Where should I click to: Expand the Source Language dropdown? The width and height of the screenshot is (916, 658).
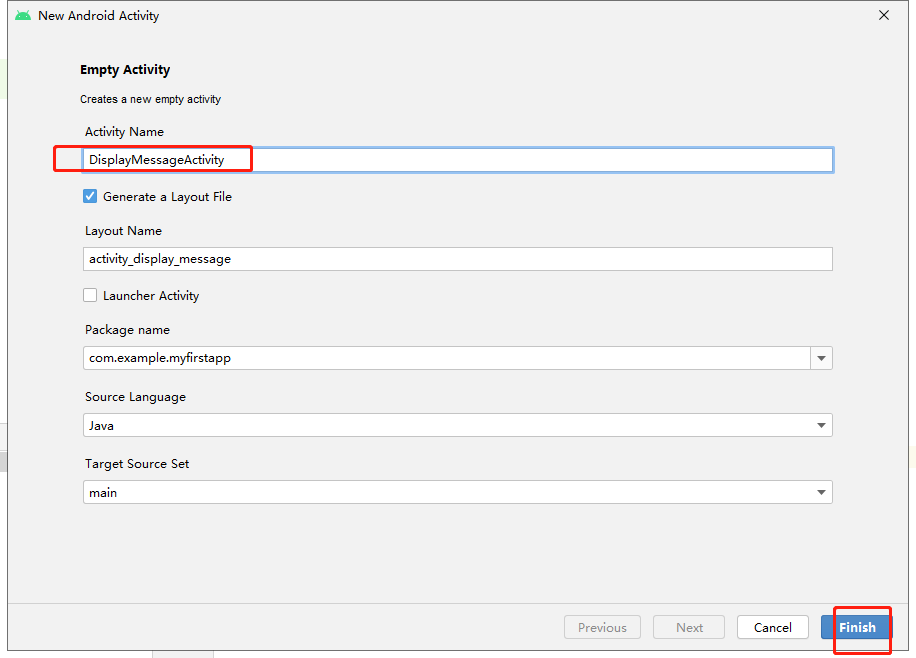(x=821, y=425)
